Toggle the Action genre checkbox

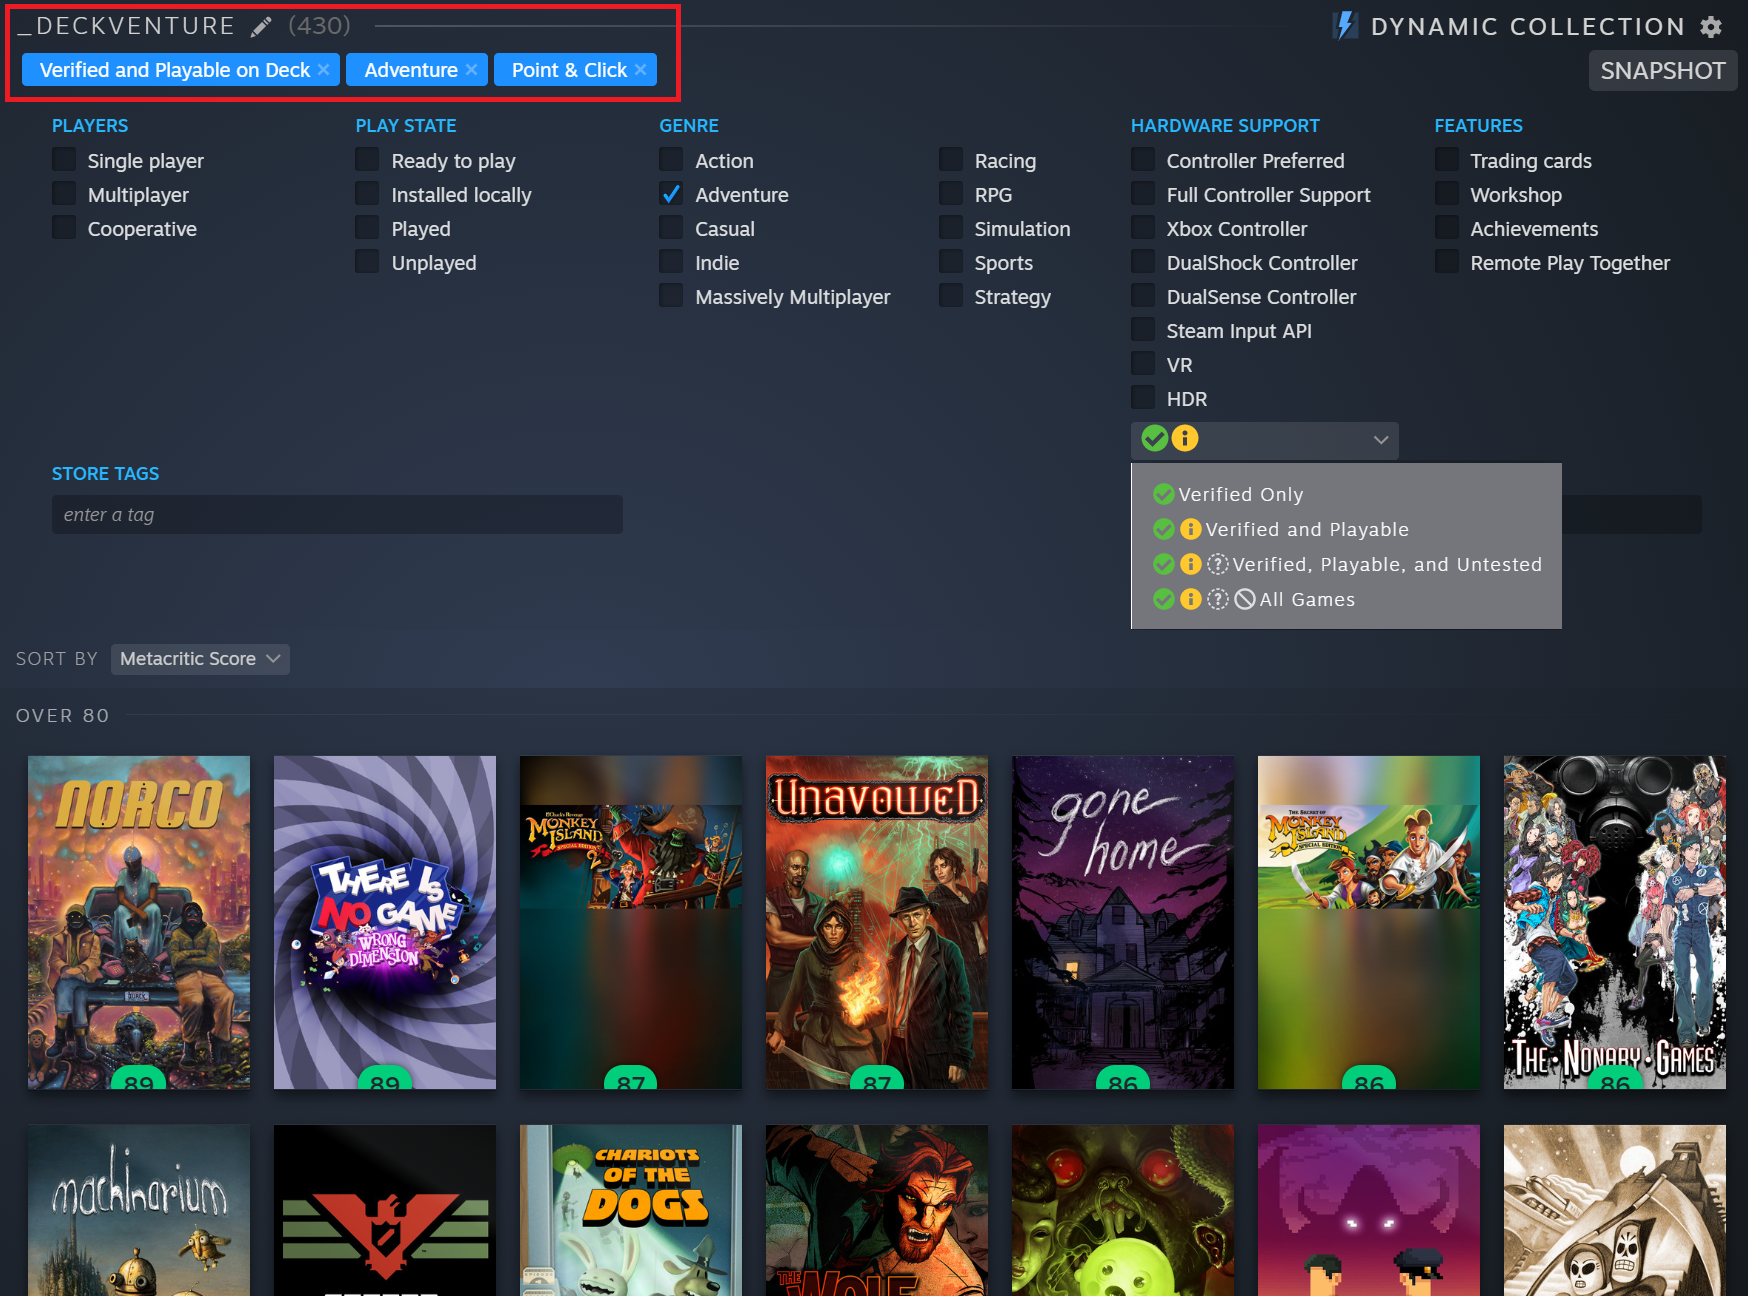tap(671, 160)
